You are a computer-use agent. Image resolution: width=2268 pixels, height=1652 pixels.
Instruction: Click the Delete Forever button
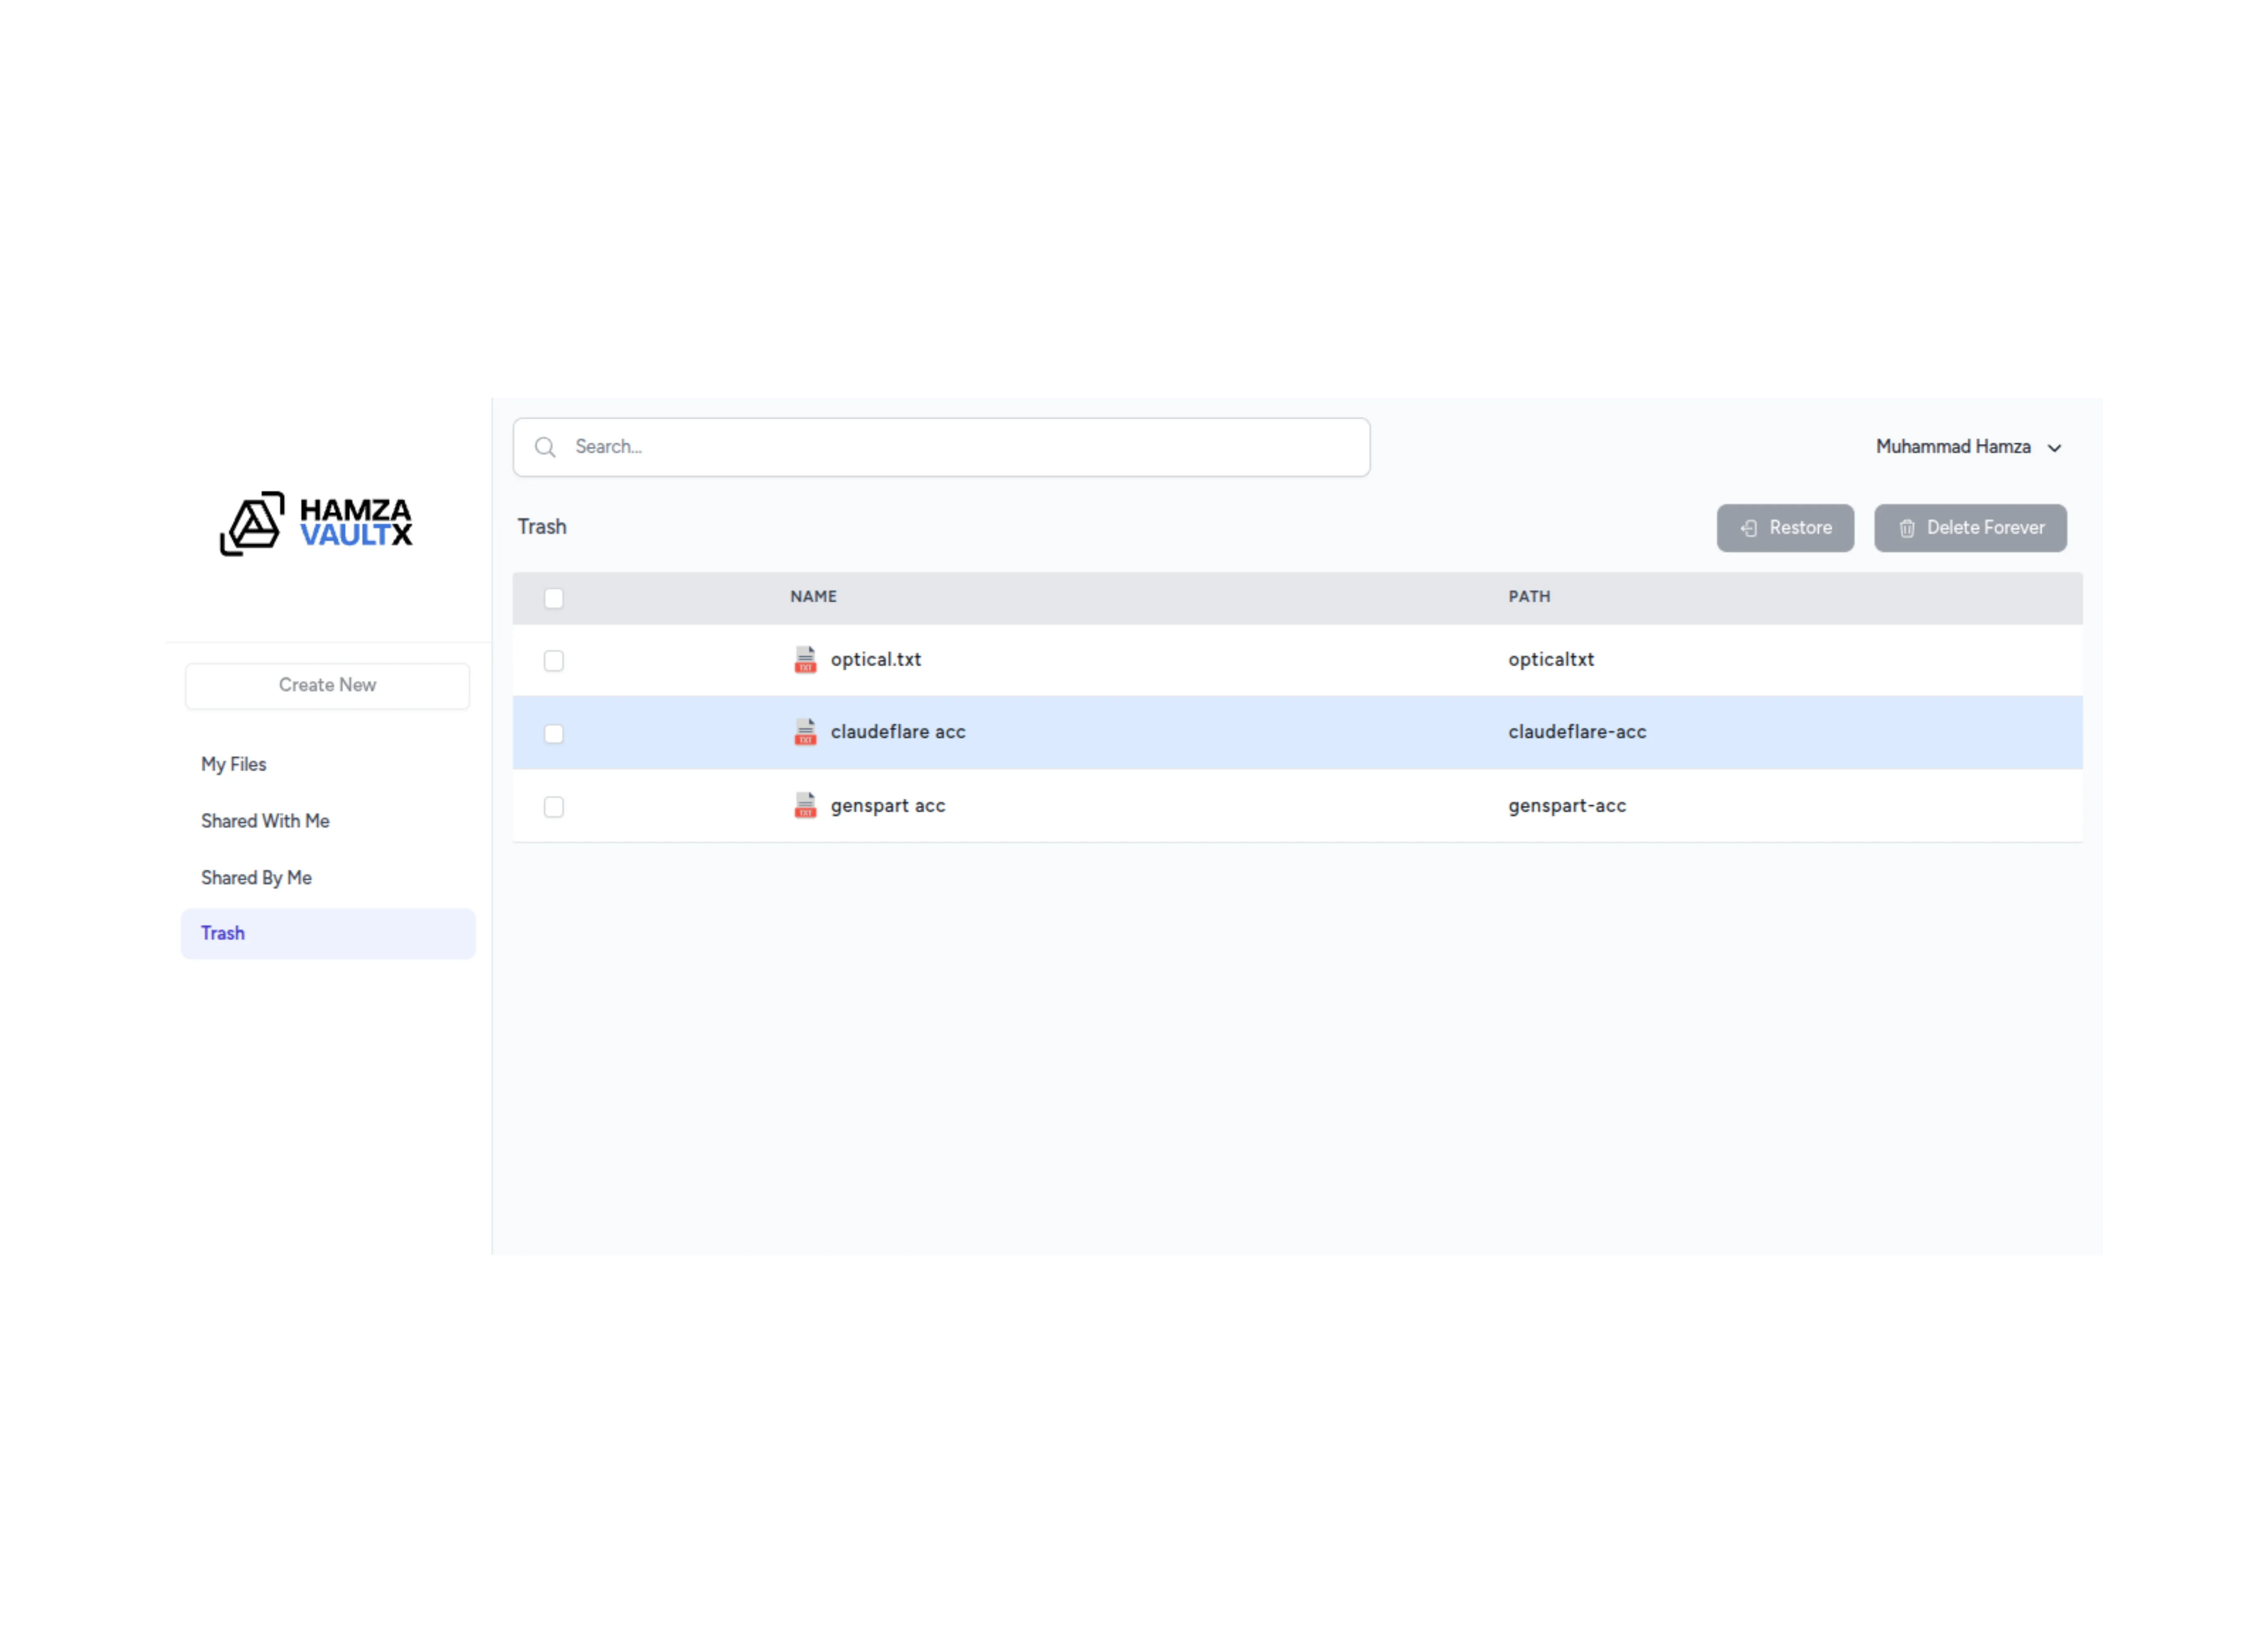pyautogui.click(x=1970, y=528)
